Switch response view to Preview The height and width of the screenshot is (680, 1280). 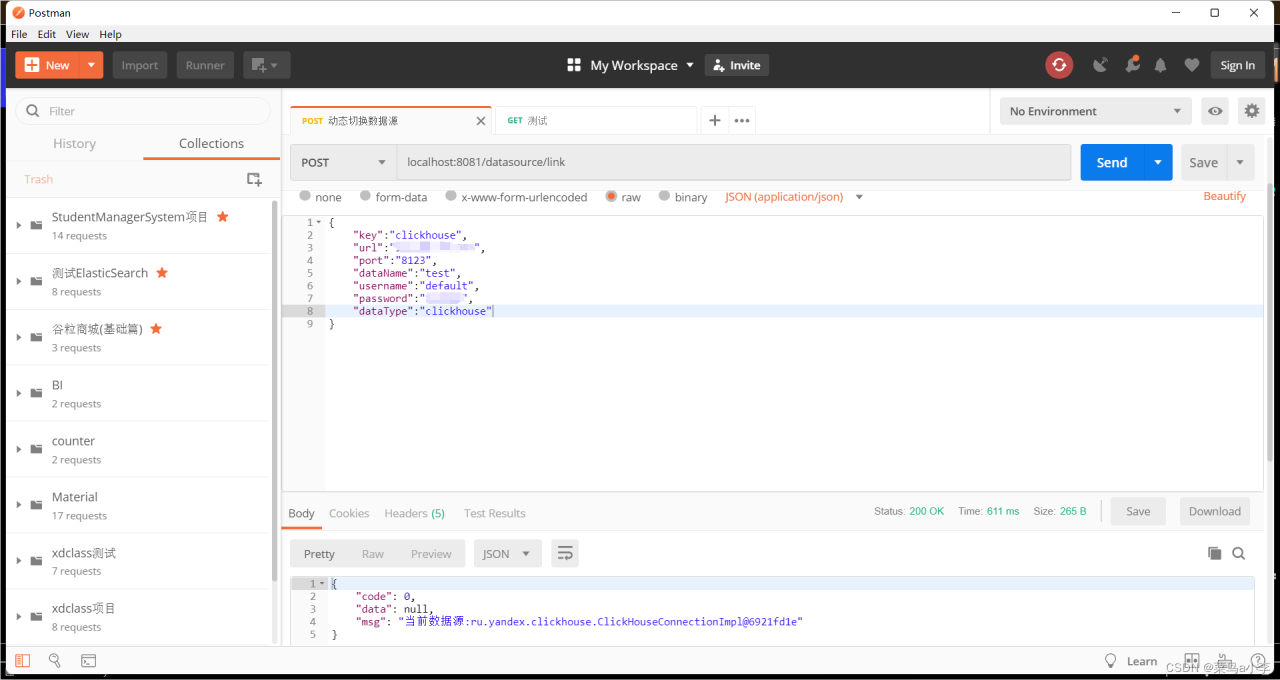click(431, 553)
